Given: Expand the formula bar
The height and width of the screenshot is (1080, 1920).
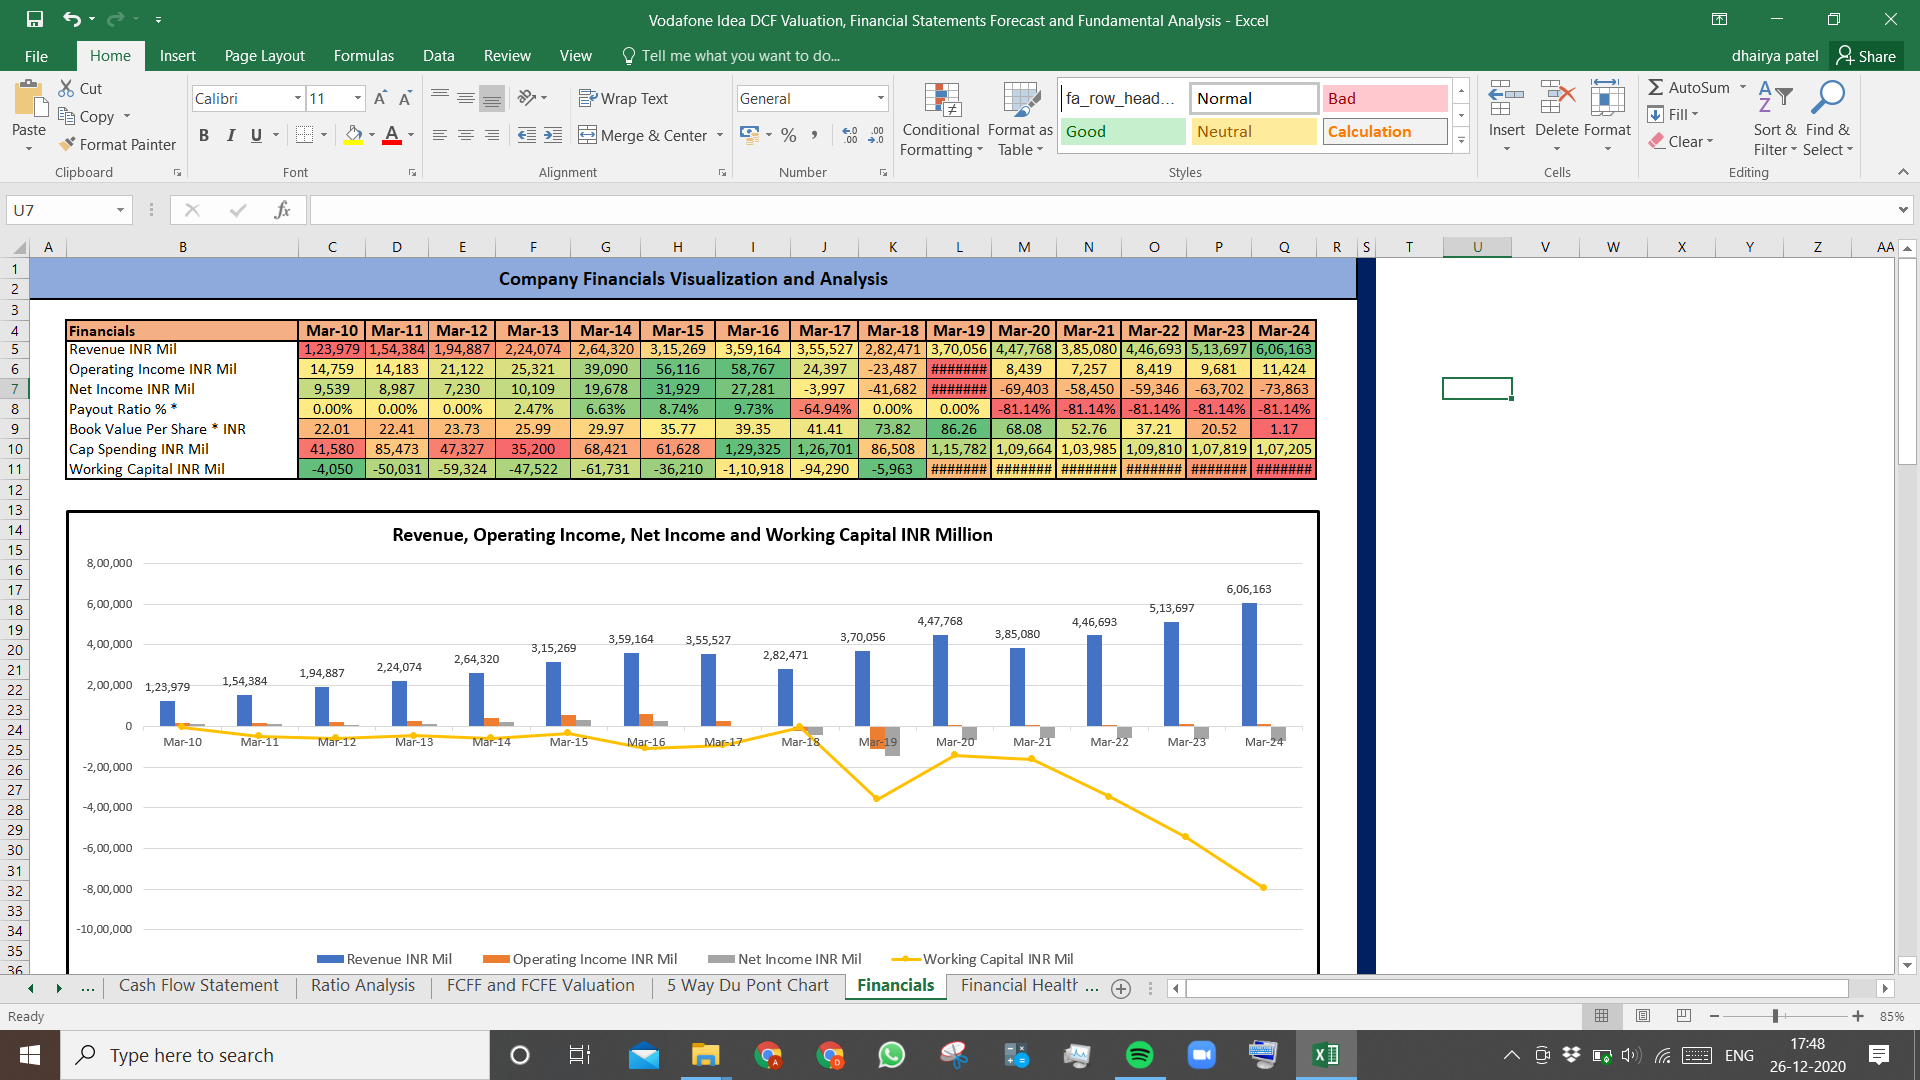Looking at the screenshot, I should point(1902,210).
